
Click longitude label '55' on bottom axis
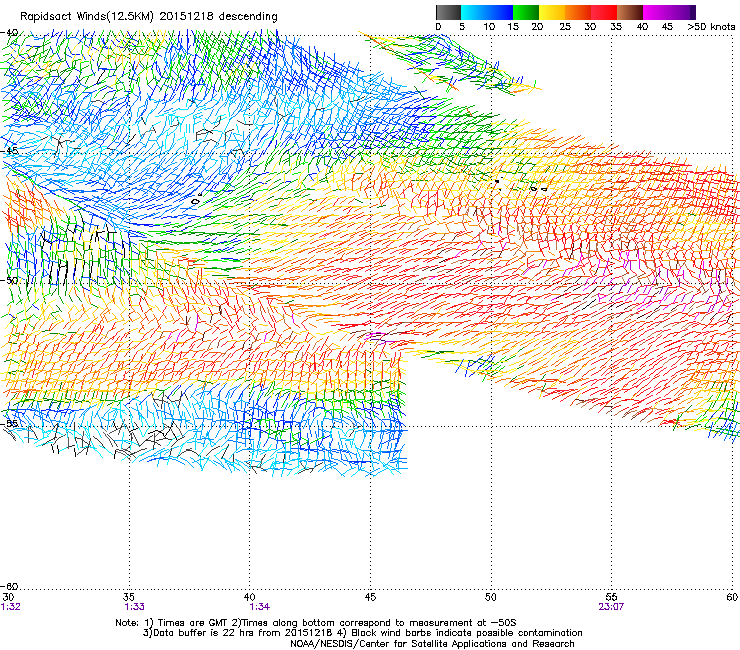[611, 597]
